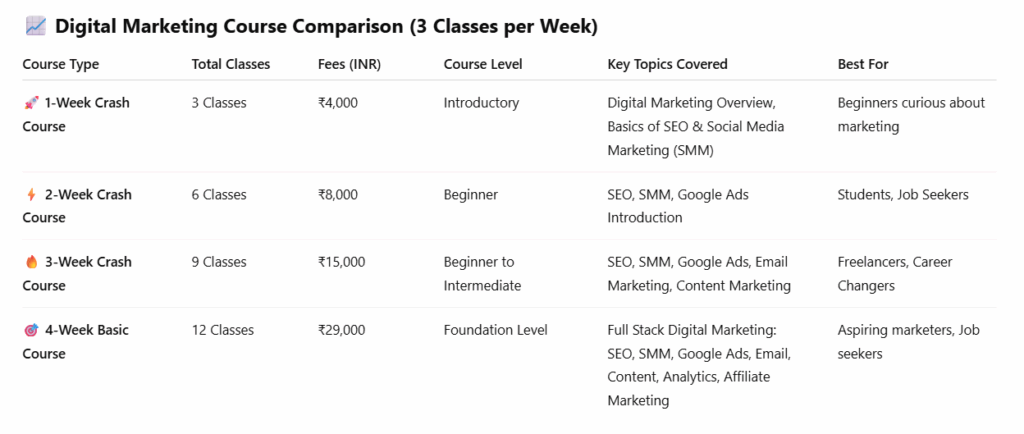Viewport: 1024px width, 434px height.
Task: Click the Freelancers, Career Changers cell
Action: 895,273
